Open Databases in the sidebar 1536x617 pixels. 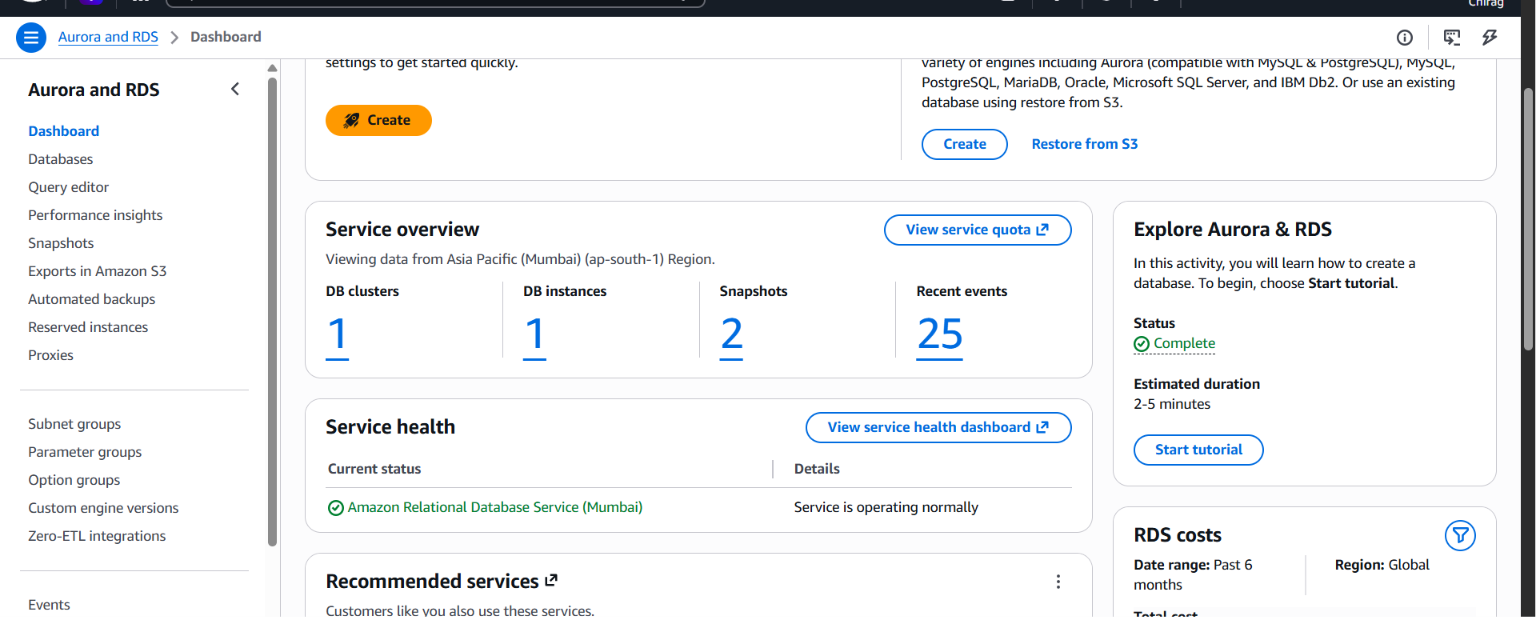pyautogui.click(x=60, y=159)
